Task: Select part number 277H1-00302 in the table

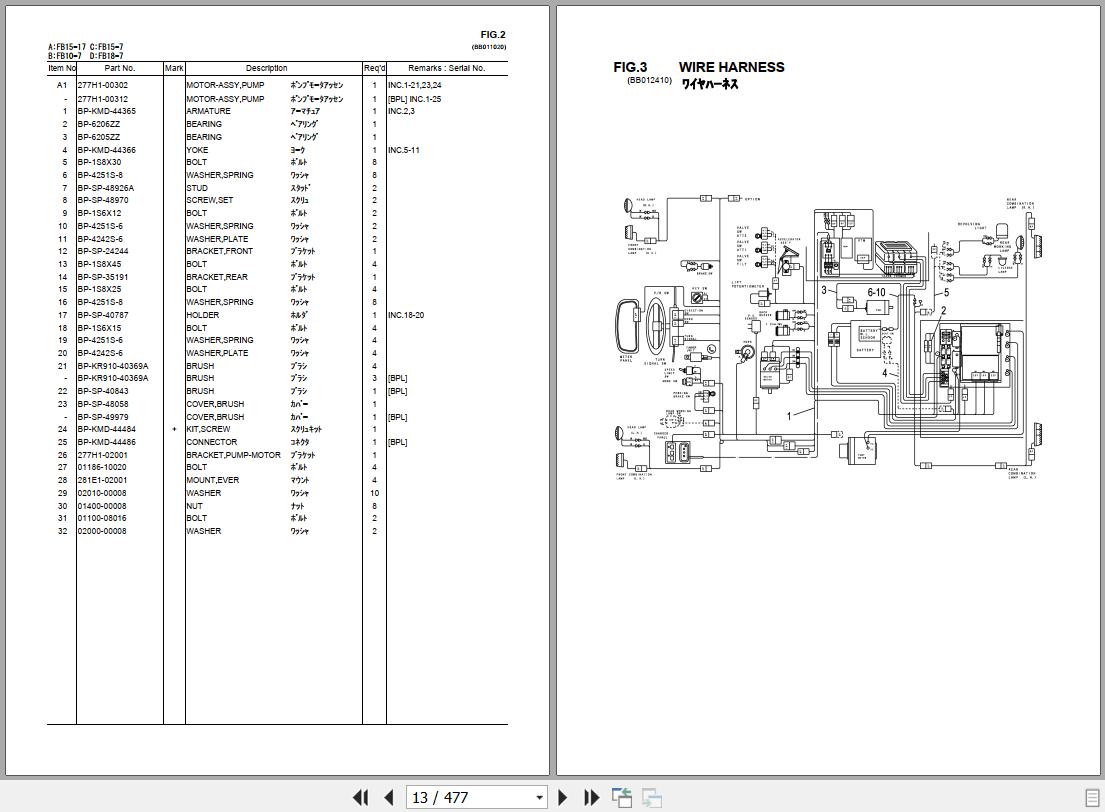Action: coord(105,85)
